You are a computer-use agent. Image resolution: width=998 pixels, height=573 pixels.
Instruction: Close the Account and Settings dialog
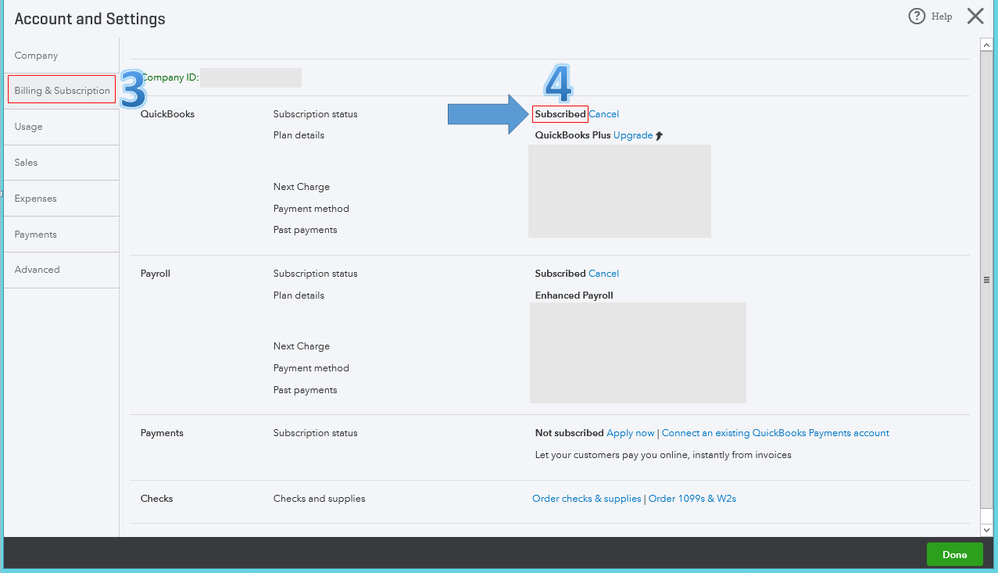pos(975,16)
